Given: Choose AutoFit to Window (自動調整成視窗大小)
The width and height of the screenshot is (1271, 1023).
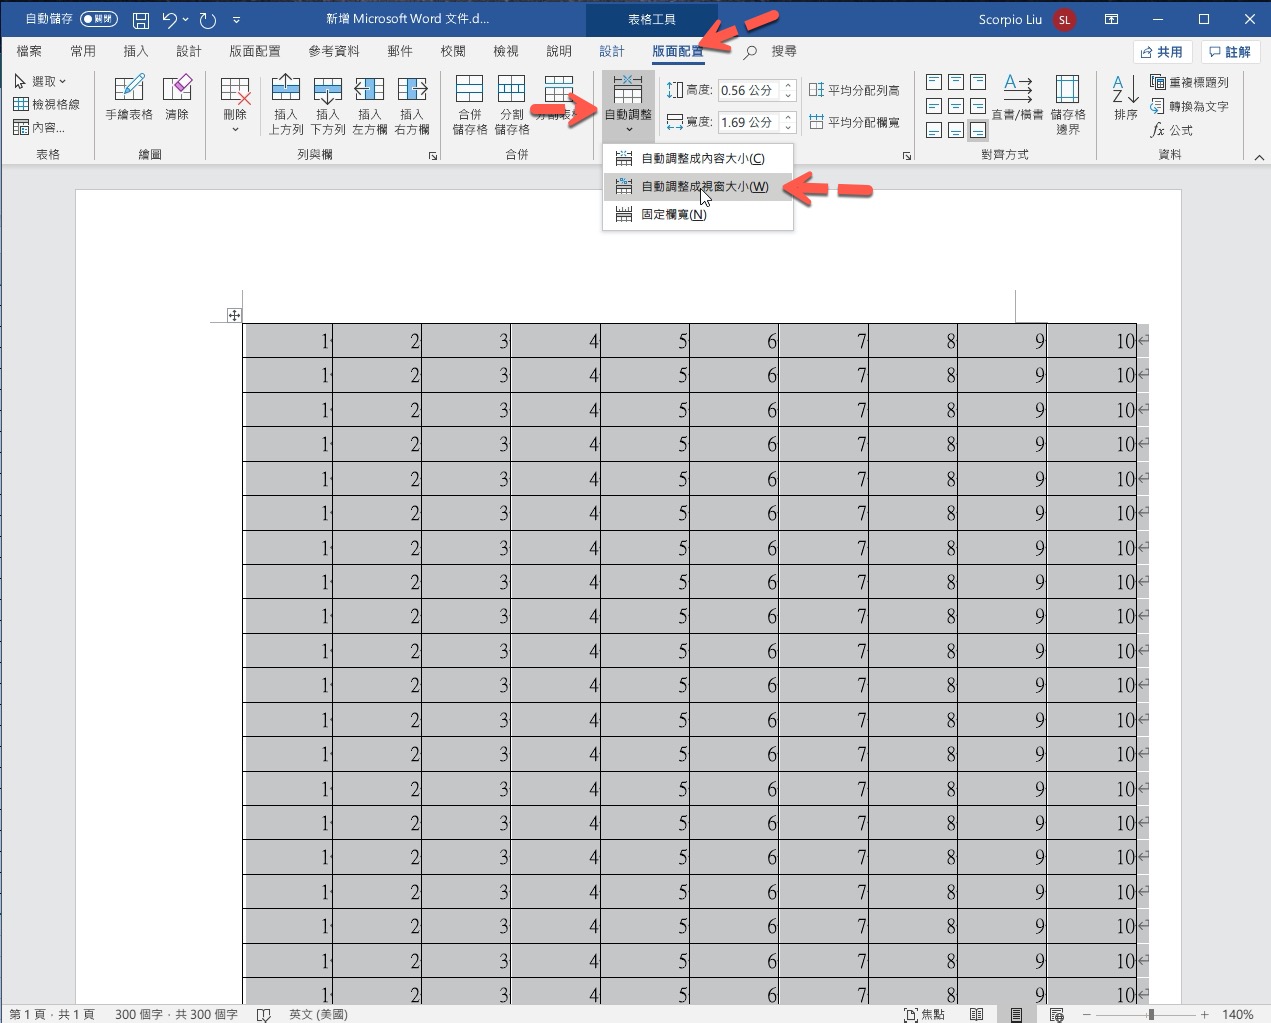Looking at the screenshot, I should click(x=704, y=186).
